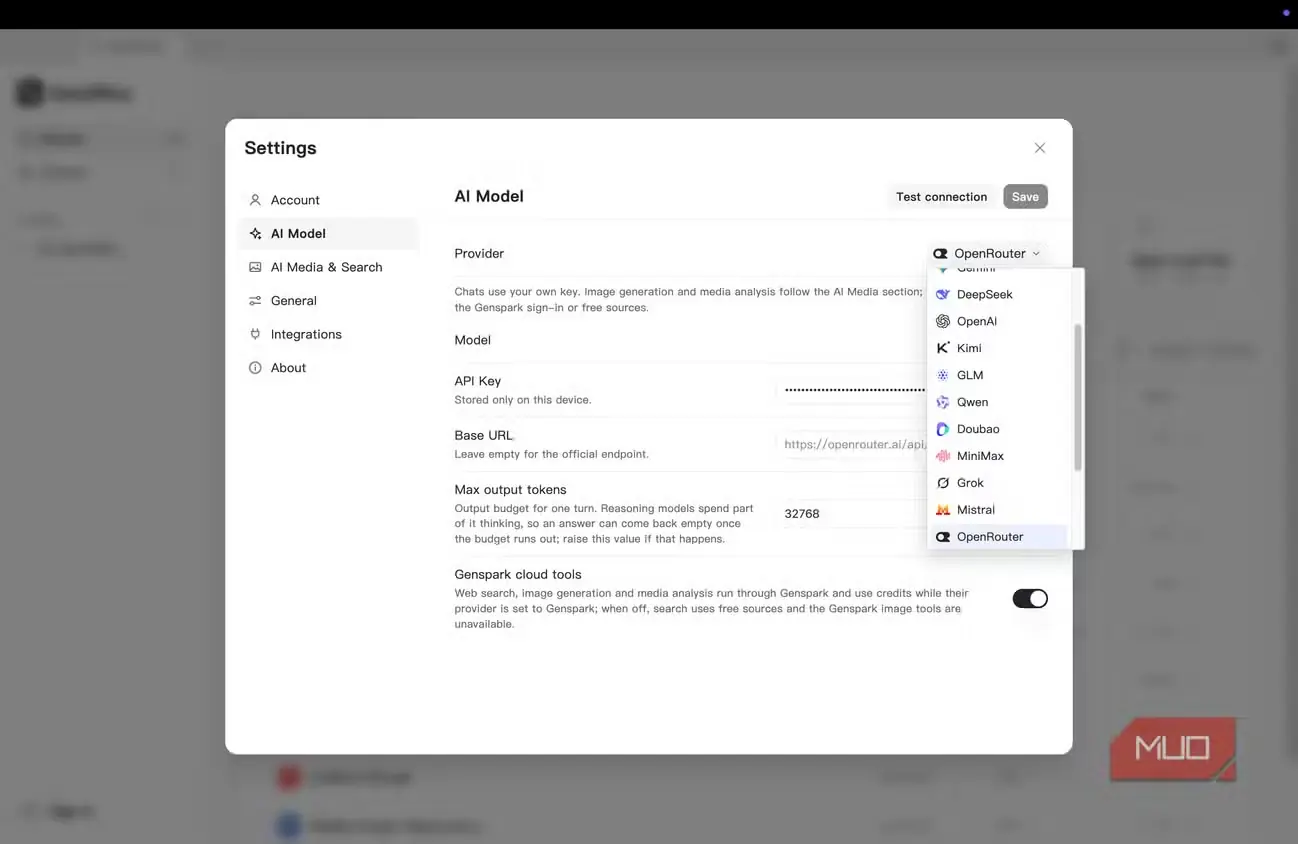Pick Qwen as the provider
This screenshot has height=844, width=1298.
(999, 402)
